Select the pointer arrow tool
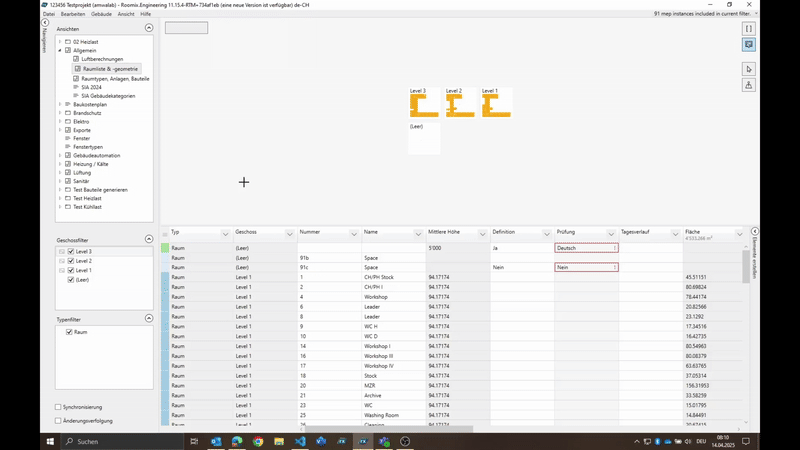The image size is (800, 450). click(748, 69)
